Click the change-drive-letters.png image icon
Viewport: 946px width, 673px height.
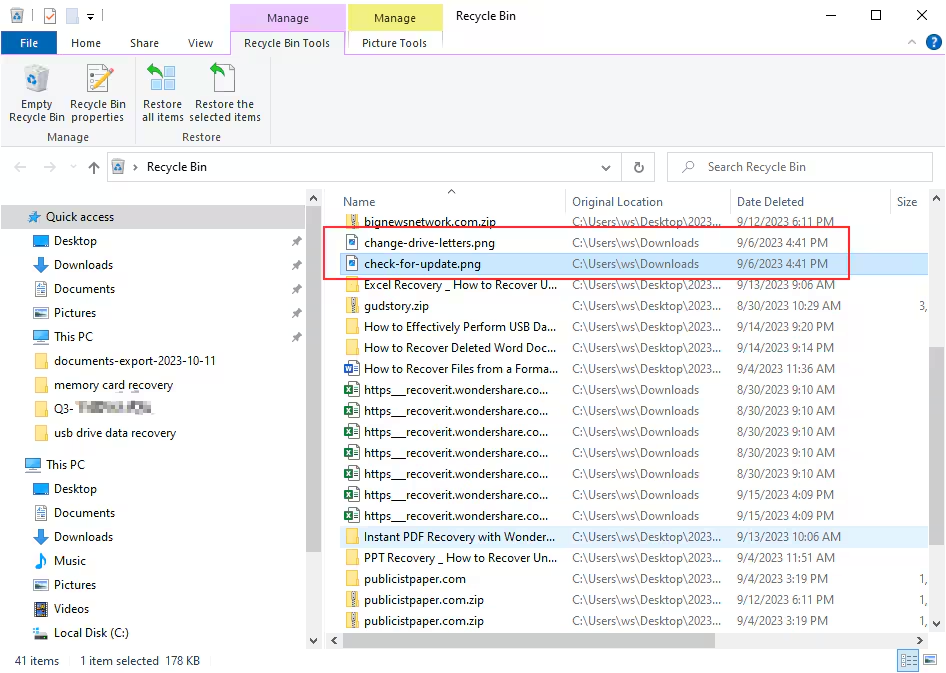tap(352, 243)
